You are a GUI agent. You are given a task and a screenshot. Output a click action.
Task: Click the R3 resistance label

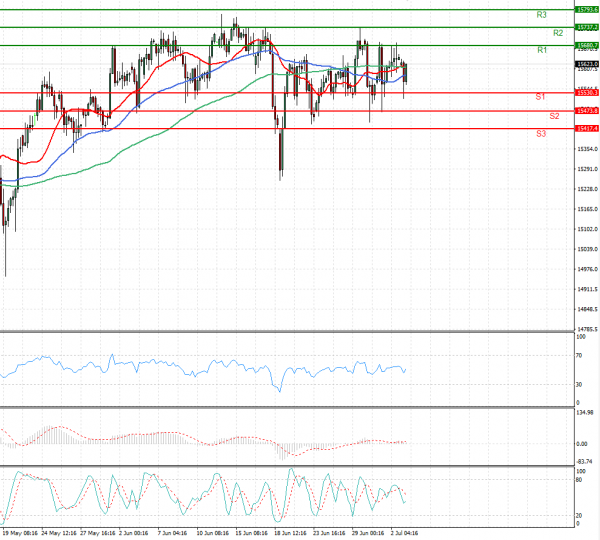tap(541, 15)
